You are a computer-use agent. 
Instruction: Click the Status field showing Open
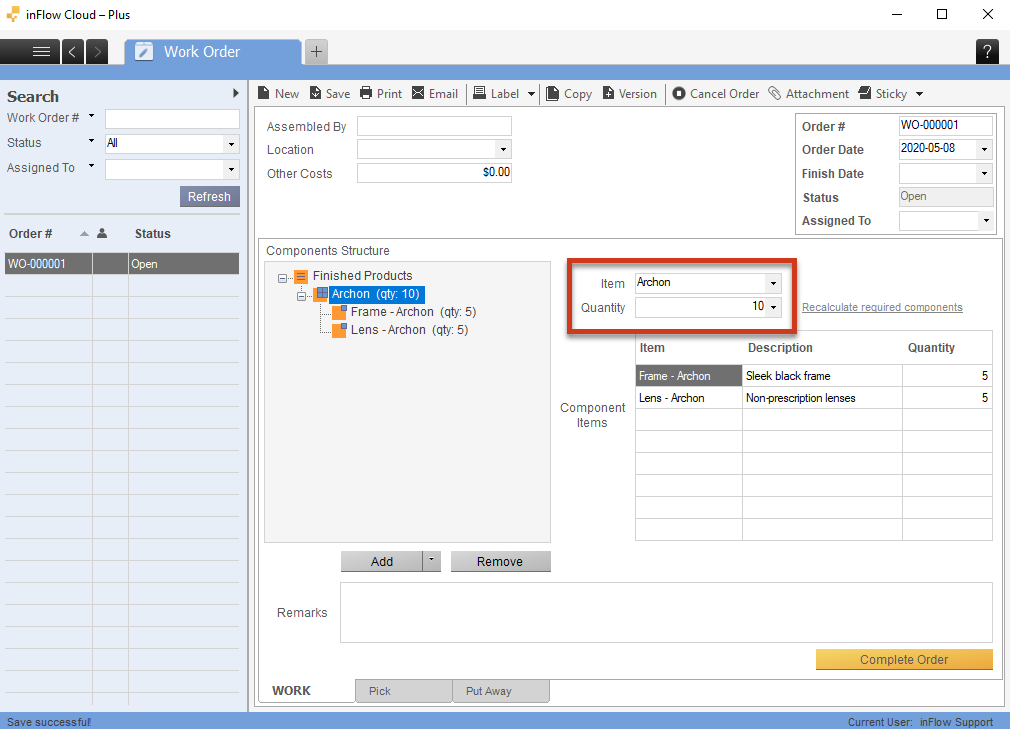[946, 196]
